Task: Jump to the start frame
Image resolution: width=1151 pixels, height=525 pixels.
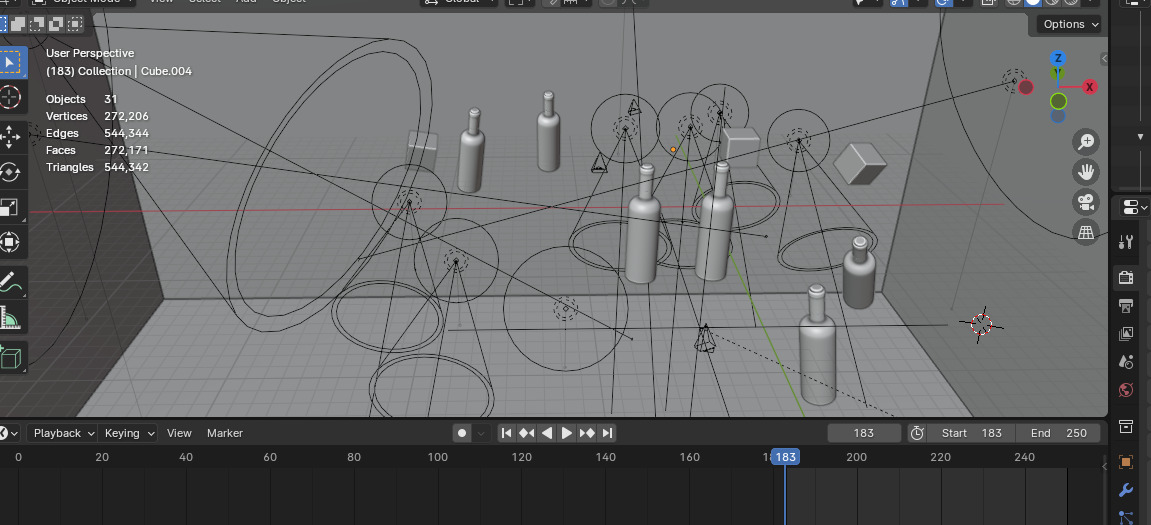Action: pyautogui.click(x=506, y=433)
